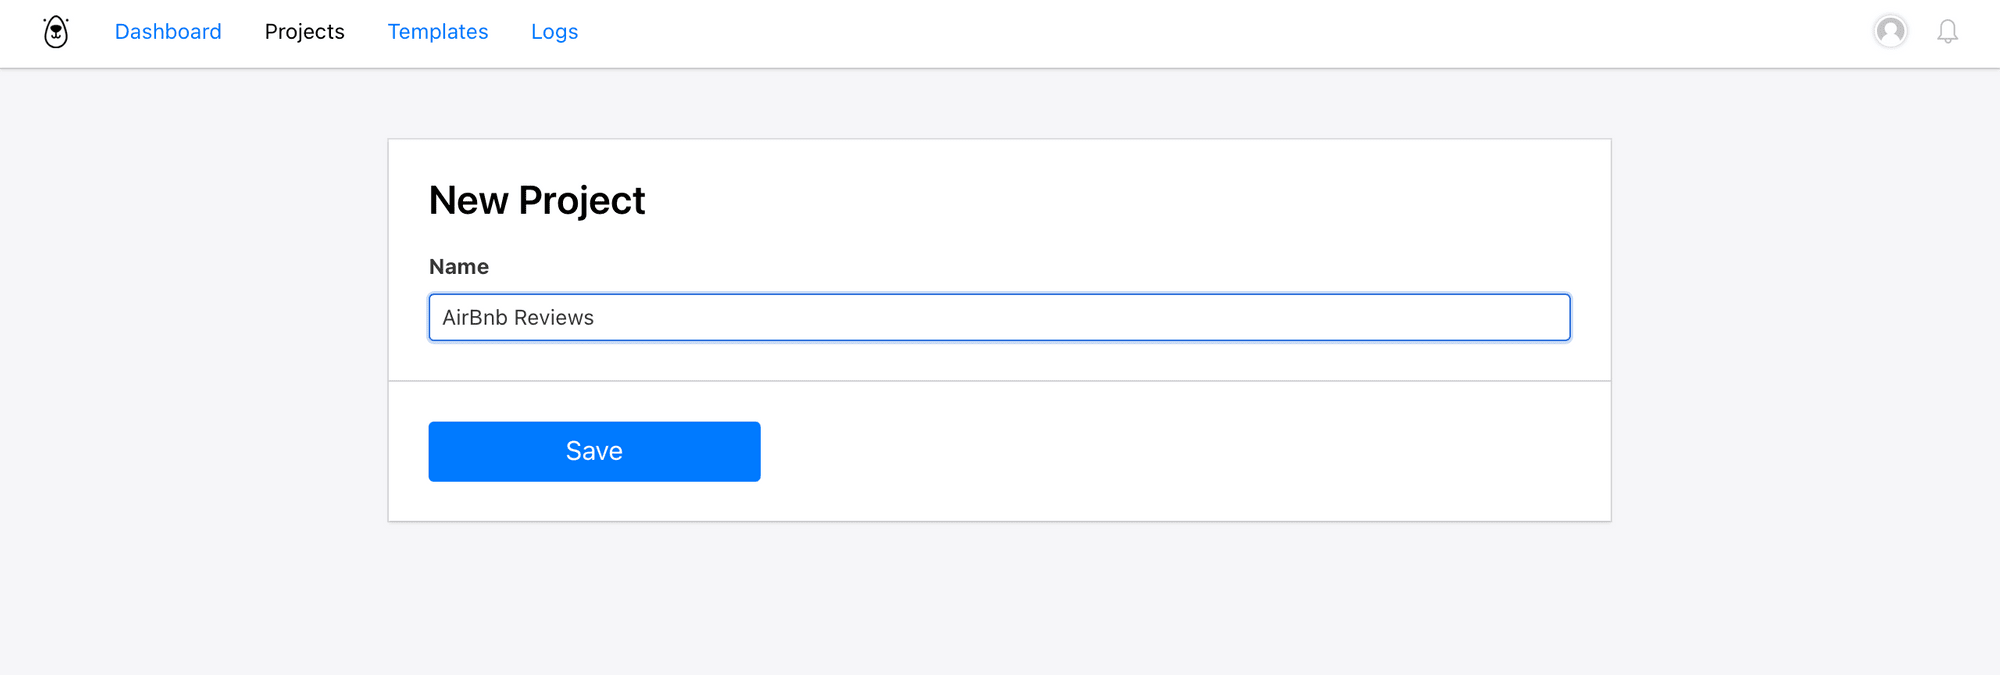Open the notifications bell
Viewport: 2000px width, 675px height.
pos(1947,32)
